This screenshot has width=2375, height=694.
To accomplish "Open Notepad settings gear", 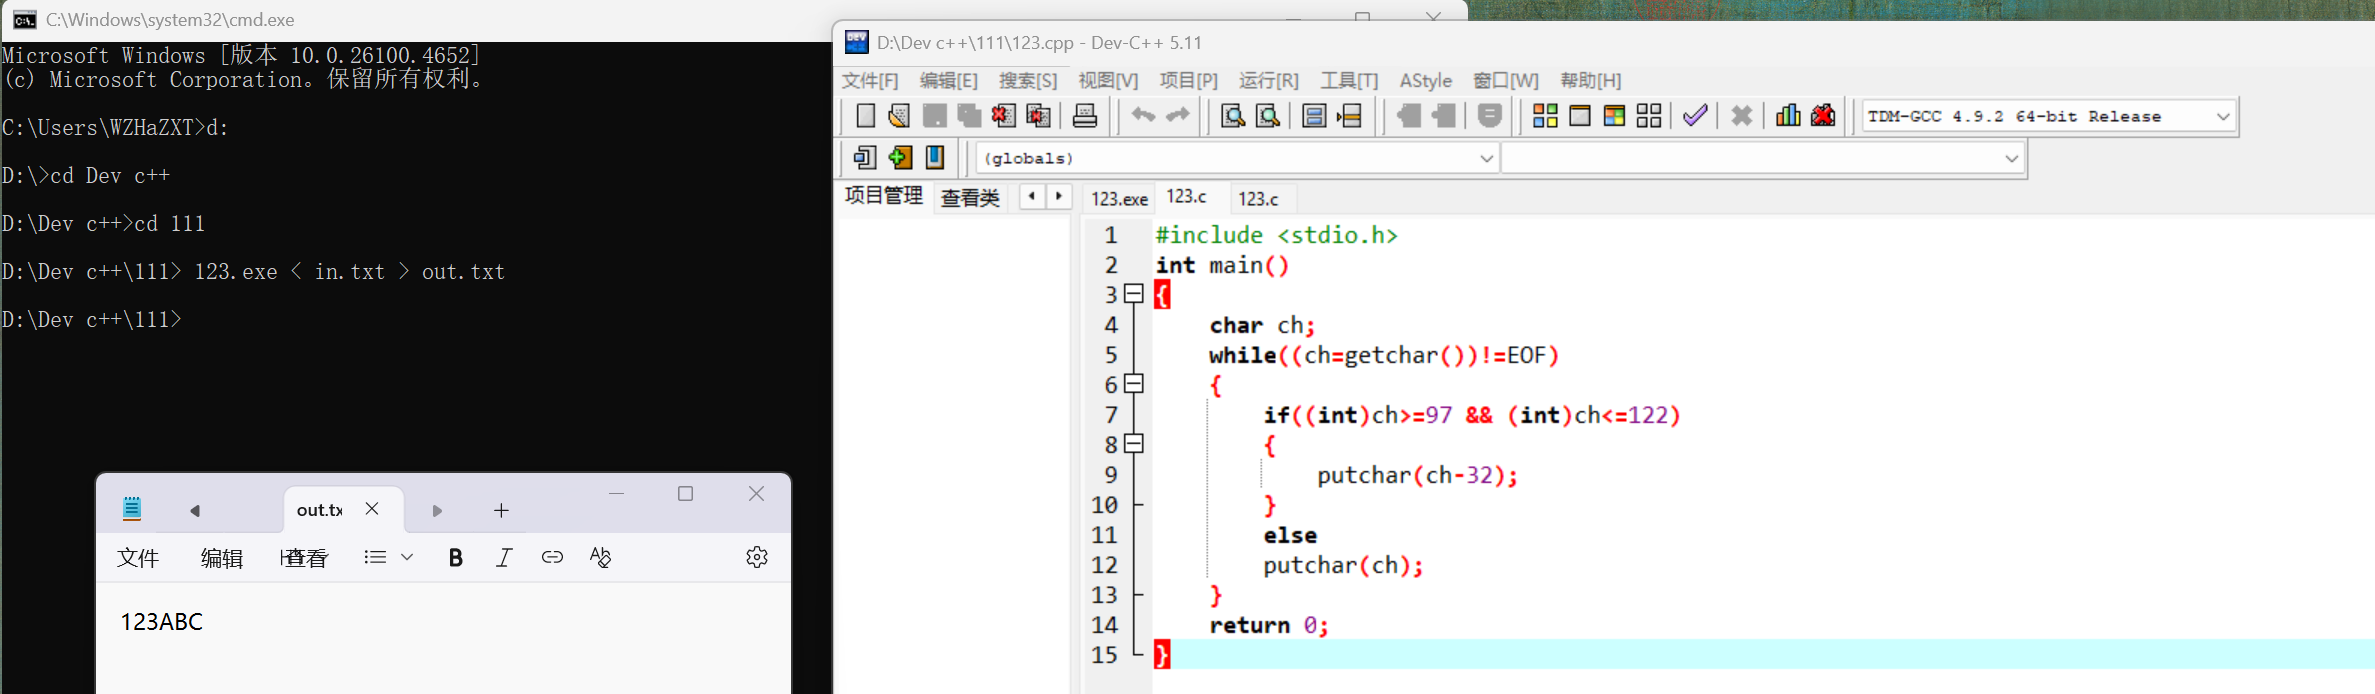I will (x=757, y=557).
